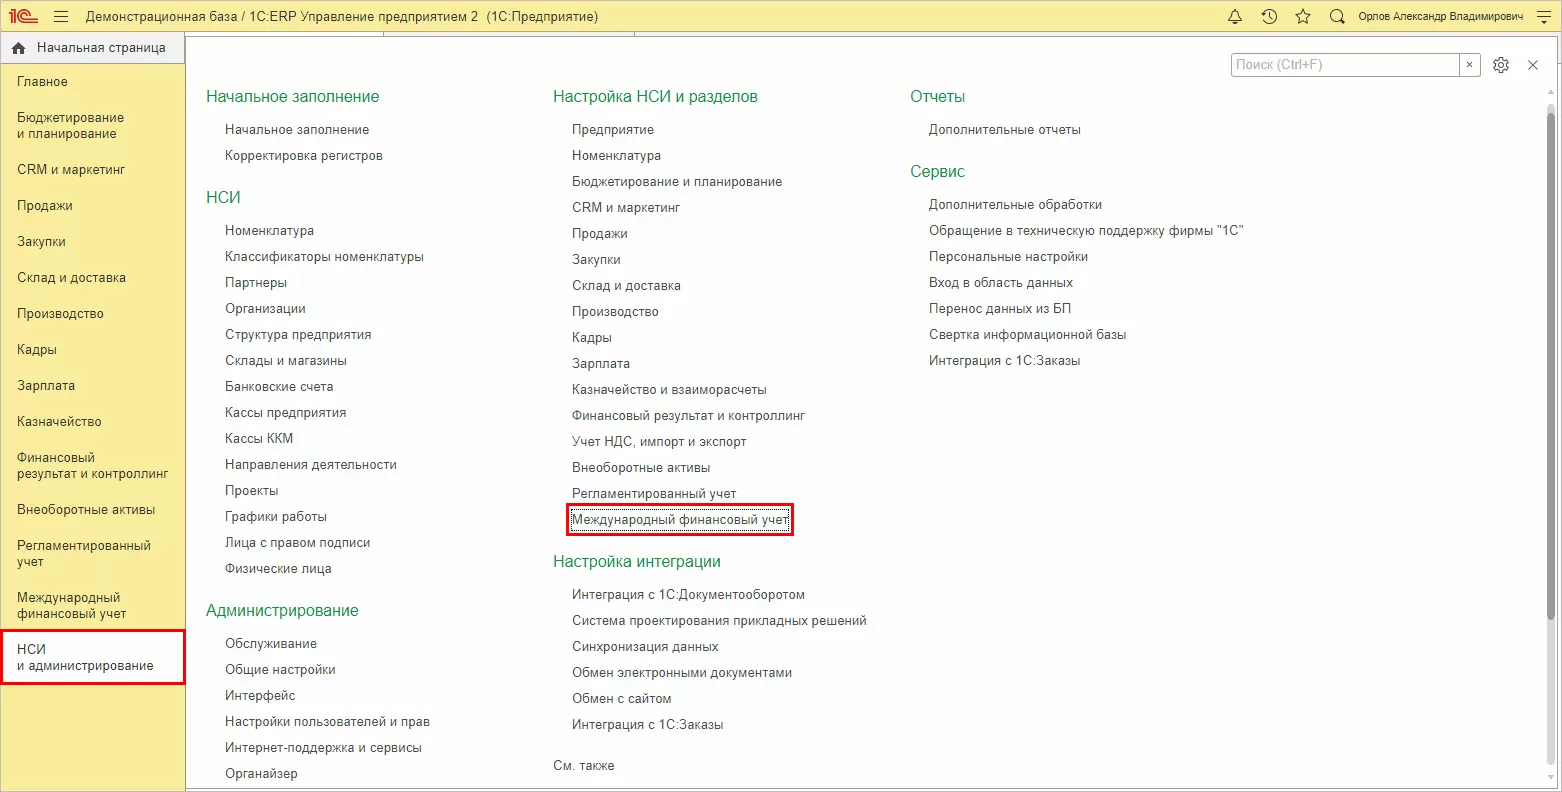The width and height of the screenshot is (1562, 792).
Task: Open Интеграция с 1С:Документооборотом
Action: 688,595
